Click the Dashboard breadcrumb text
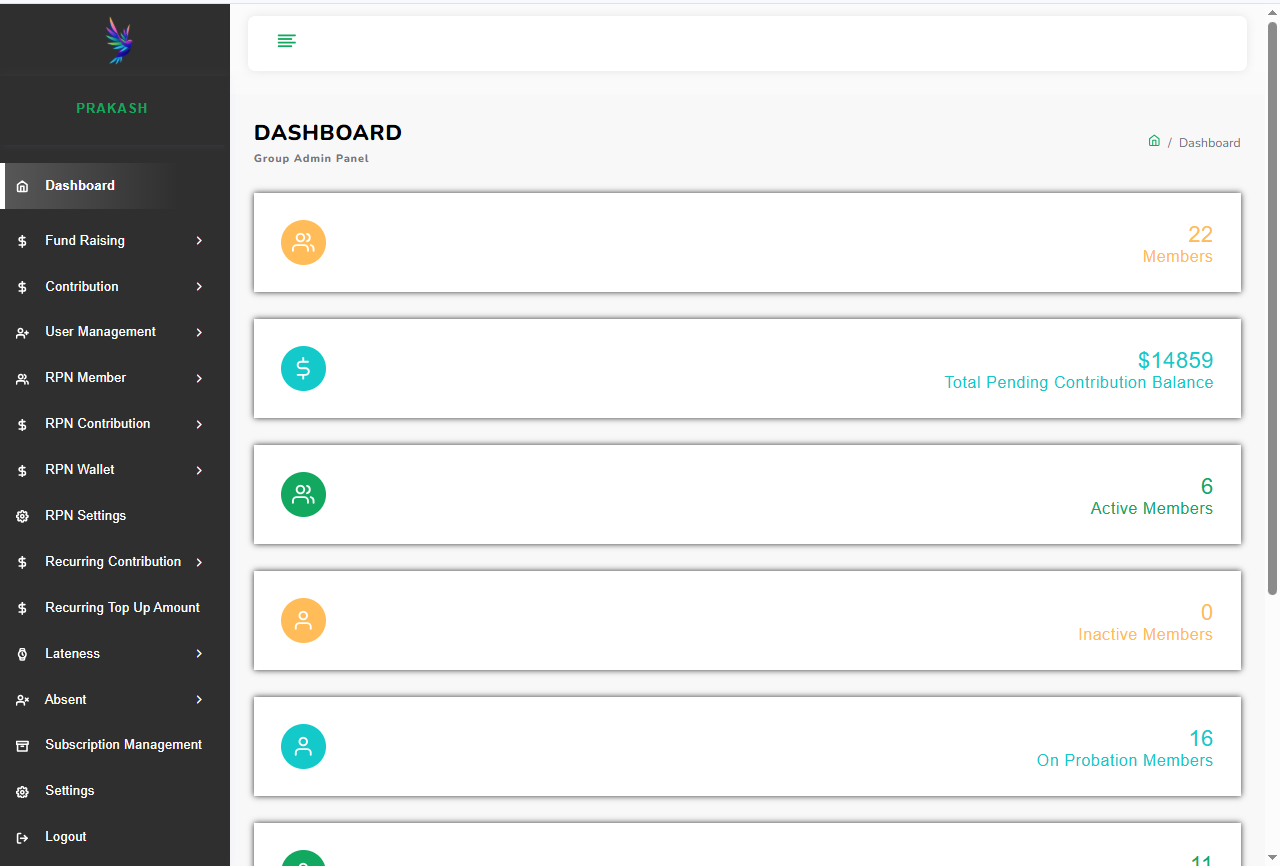Image resolution: width=1280 pixels, height=866 pixels. coord(1209,143)
